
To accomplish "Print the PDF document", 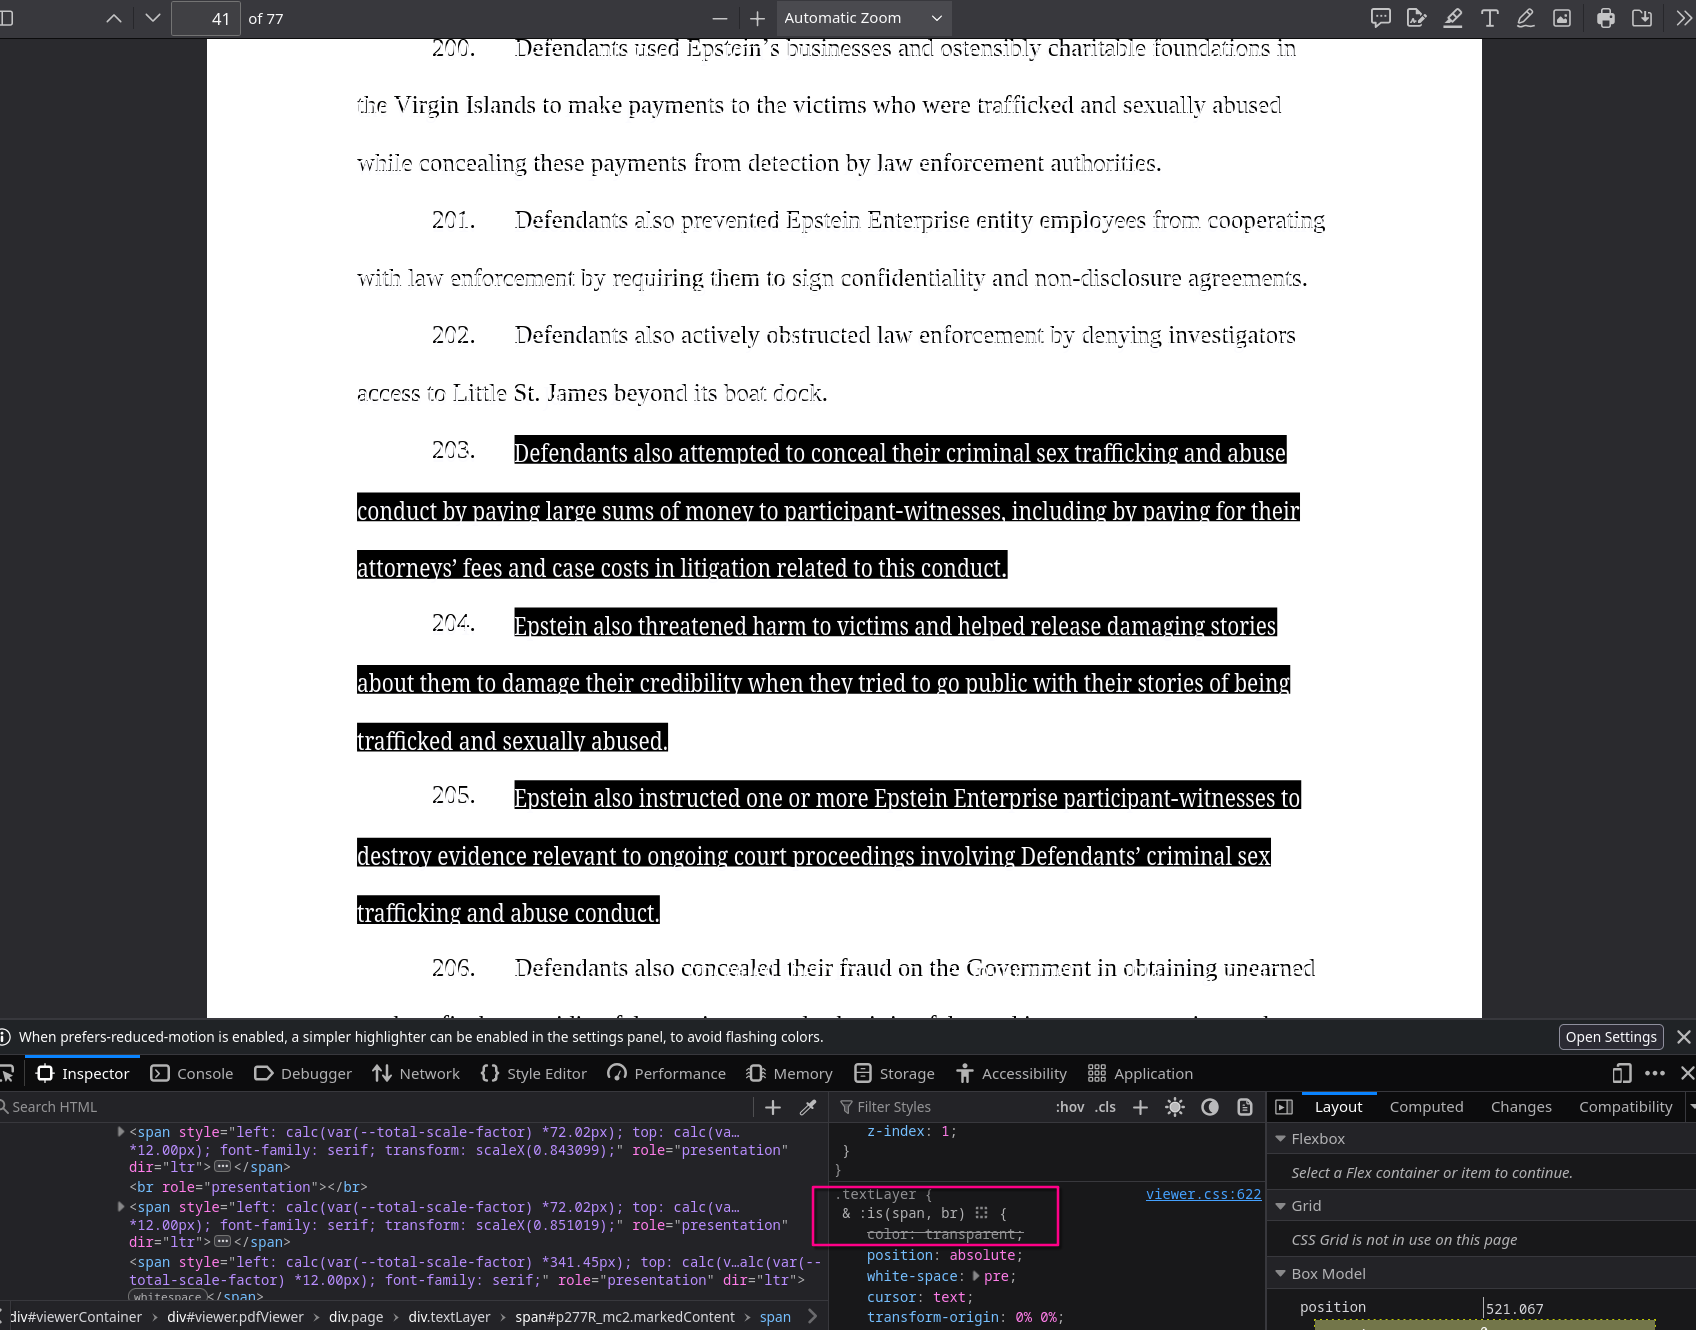I will [x=1606, y=18].
